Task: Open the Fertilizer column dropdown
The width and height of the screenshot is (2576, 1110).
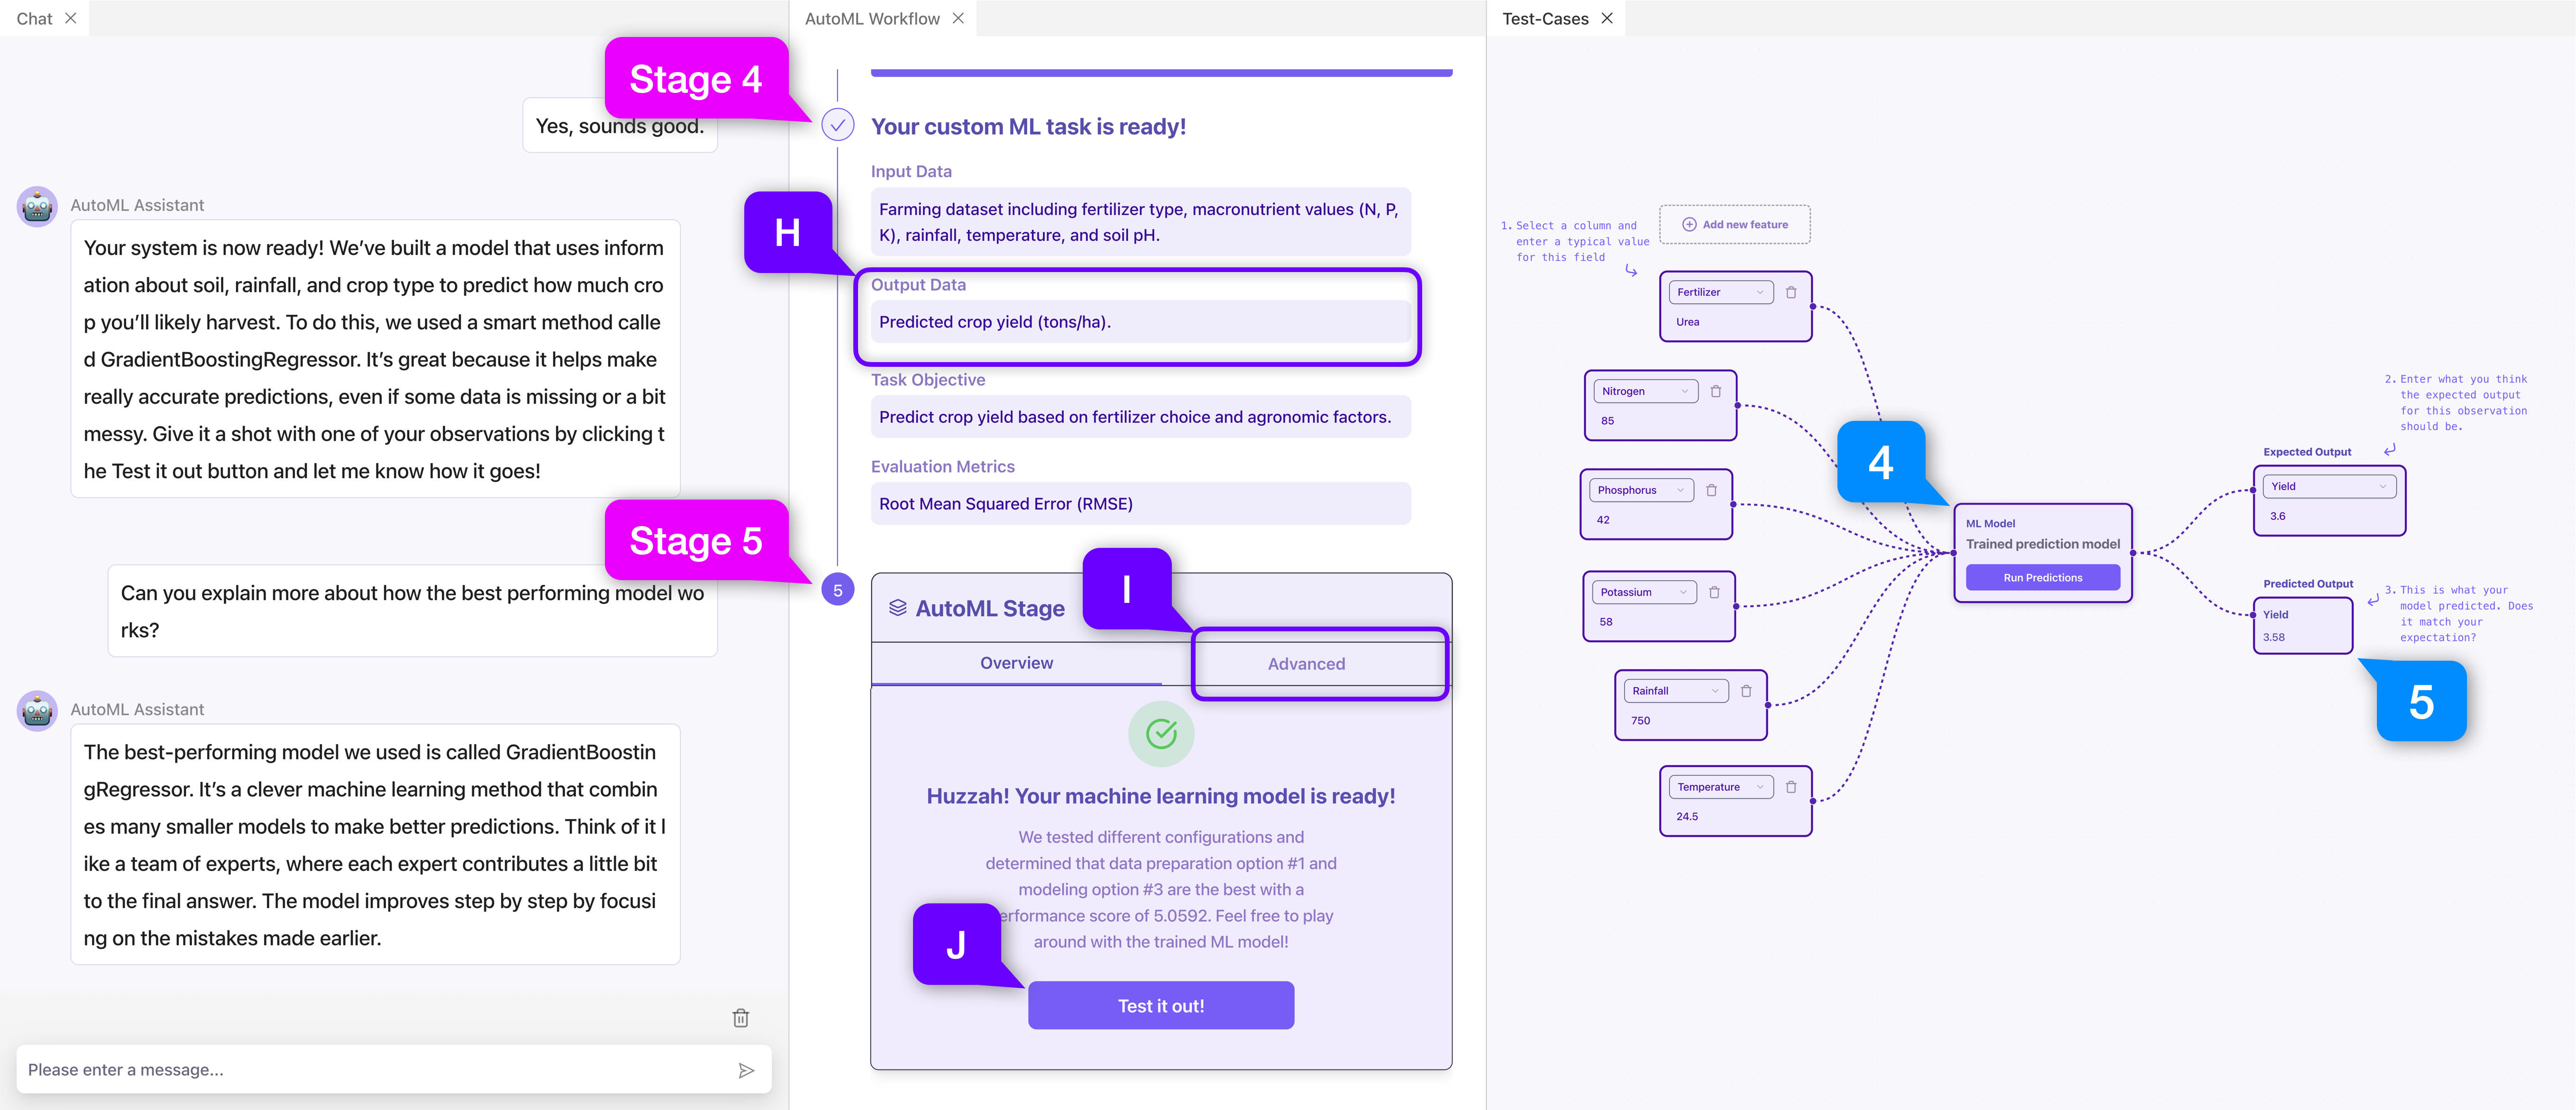Action: click(x=1721, y=292)
